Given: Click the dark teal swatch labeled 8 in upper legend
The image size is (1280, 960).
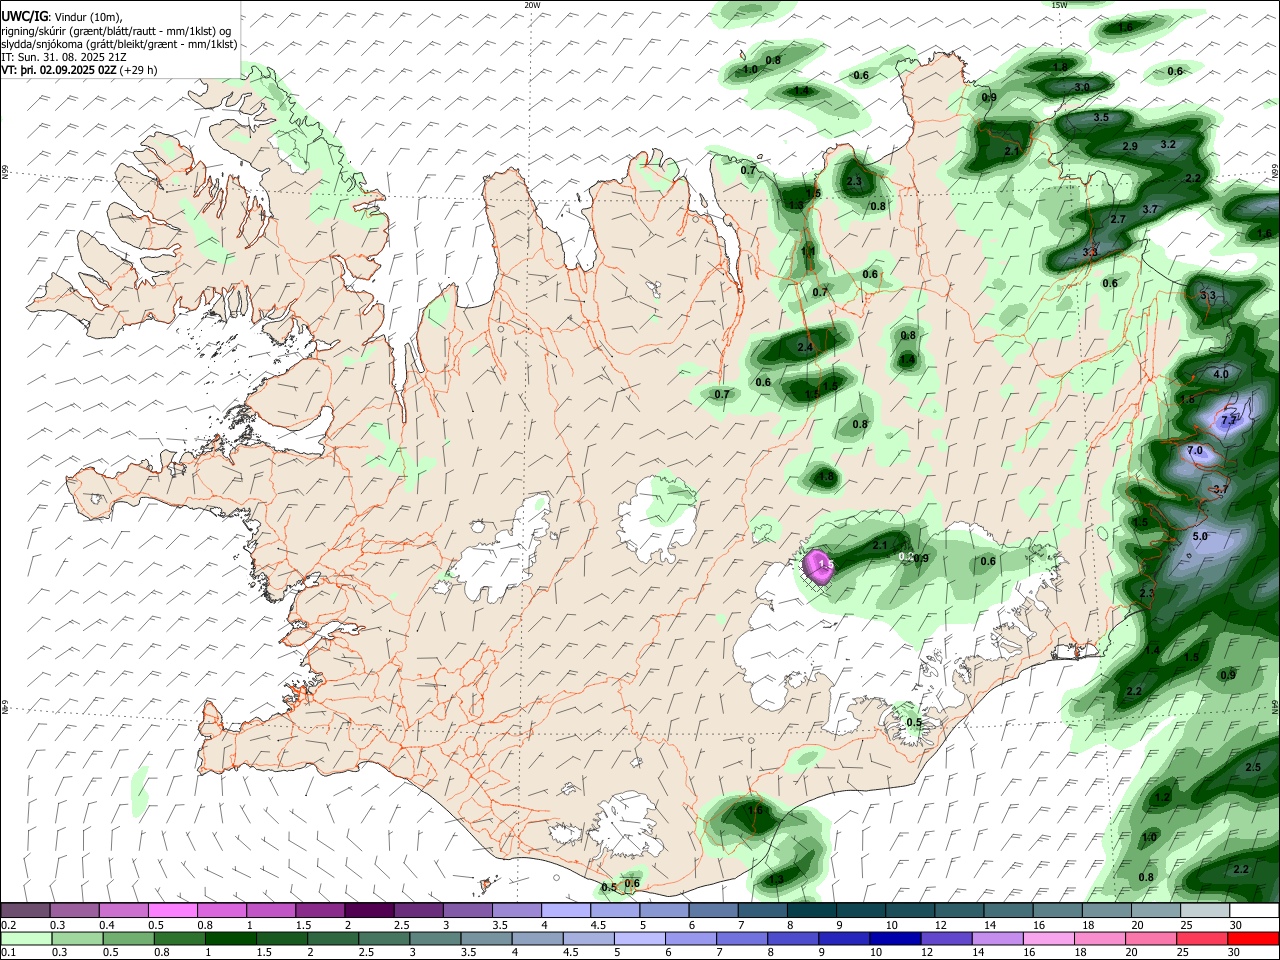Looking at the screenshot, I should 813,911.
